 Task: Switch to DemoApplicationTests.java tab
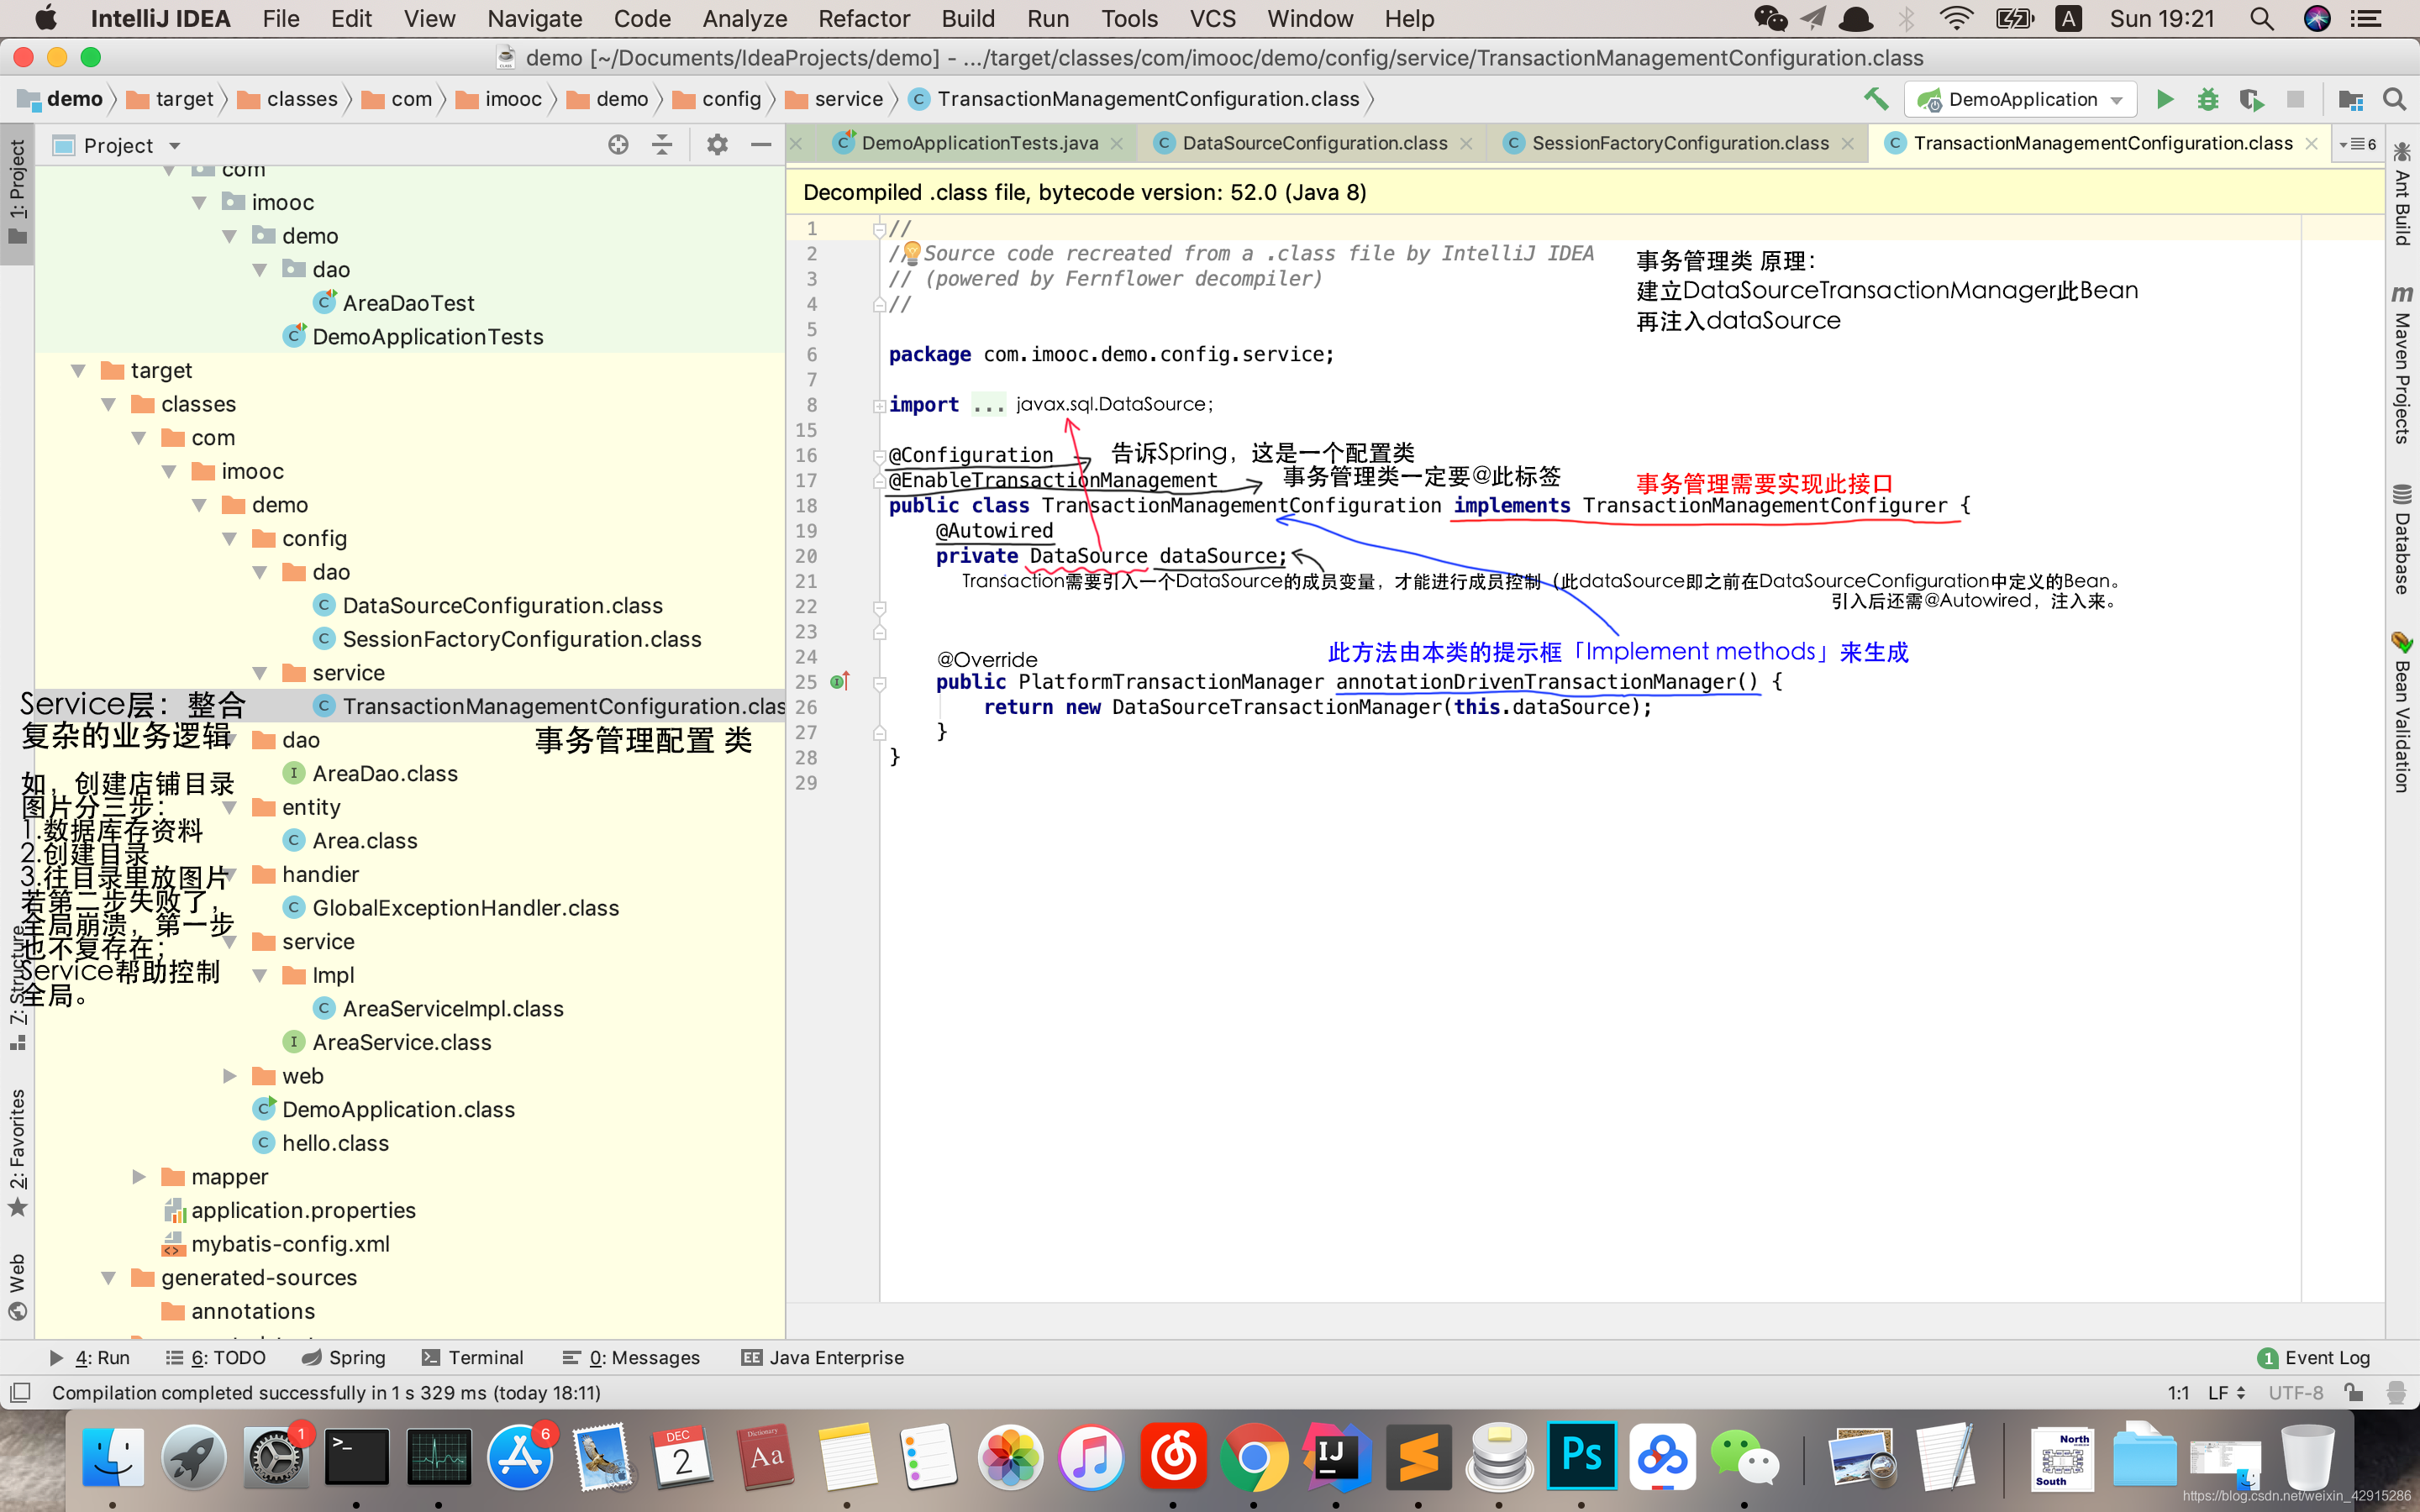coord(979,143)
